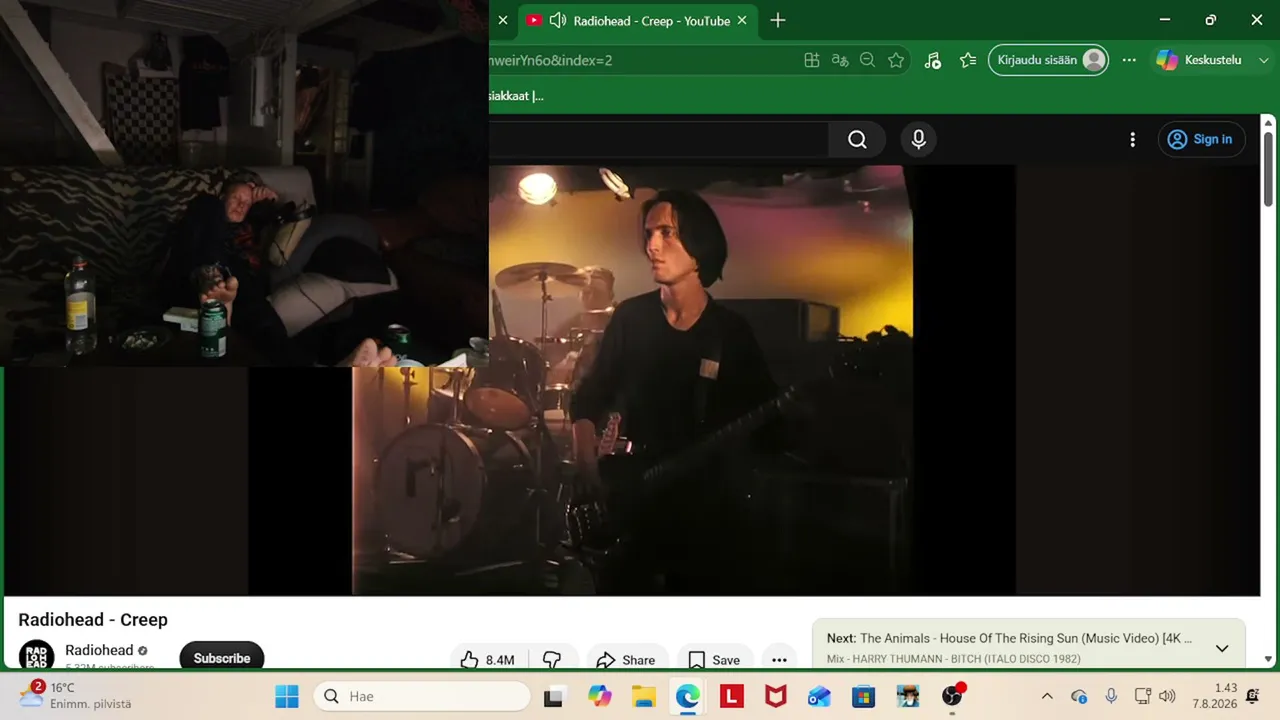Open Edge settings and more menu
The image size is (1280, 720).
tap(1129, 60)
